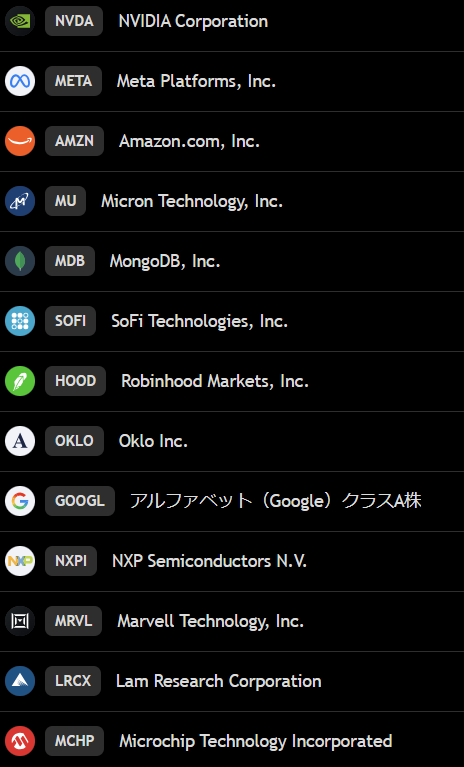464x767 pixels.
Task: Select the HOOD ticker badge
Action: 75,381
